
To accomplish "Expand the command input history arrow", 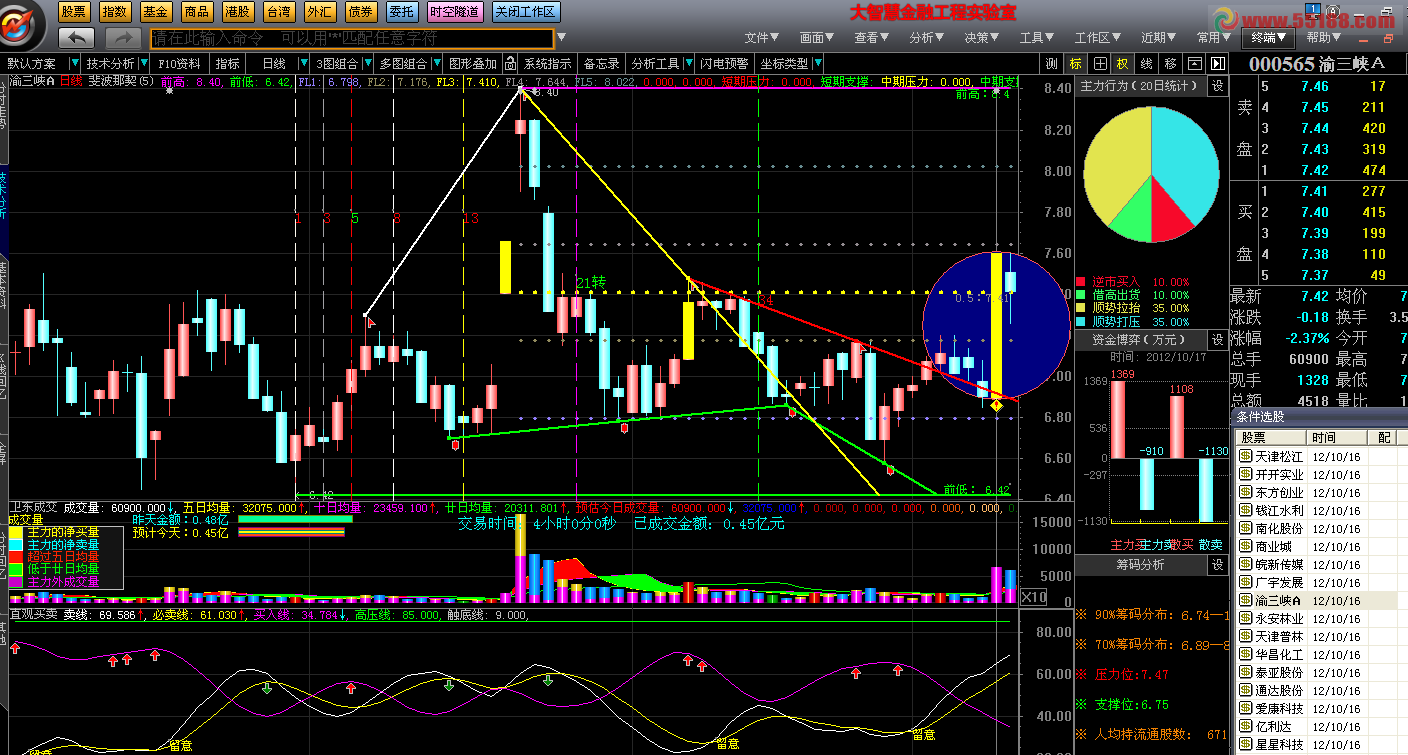I will (561, 38).
